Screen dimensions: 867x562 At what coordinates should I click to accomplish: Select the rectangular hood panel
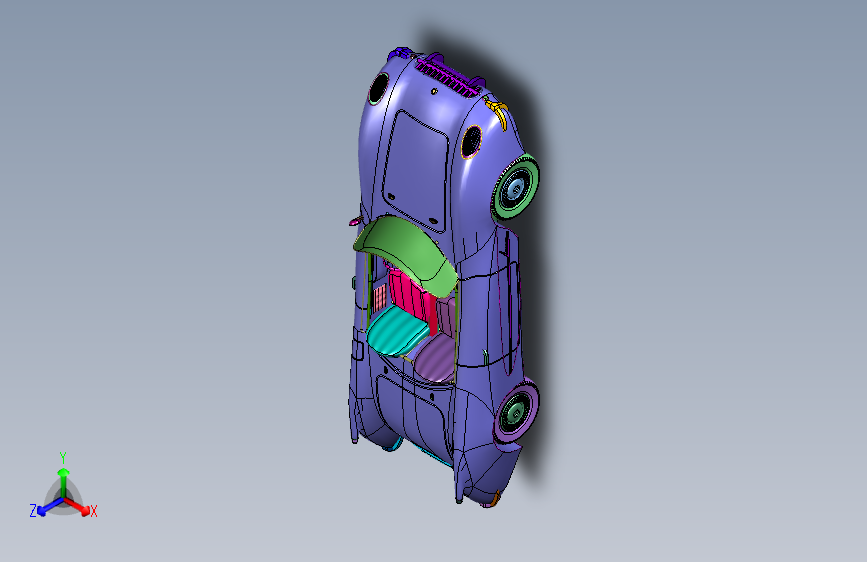click(x=415, y=171)
